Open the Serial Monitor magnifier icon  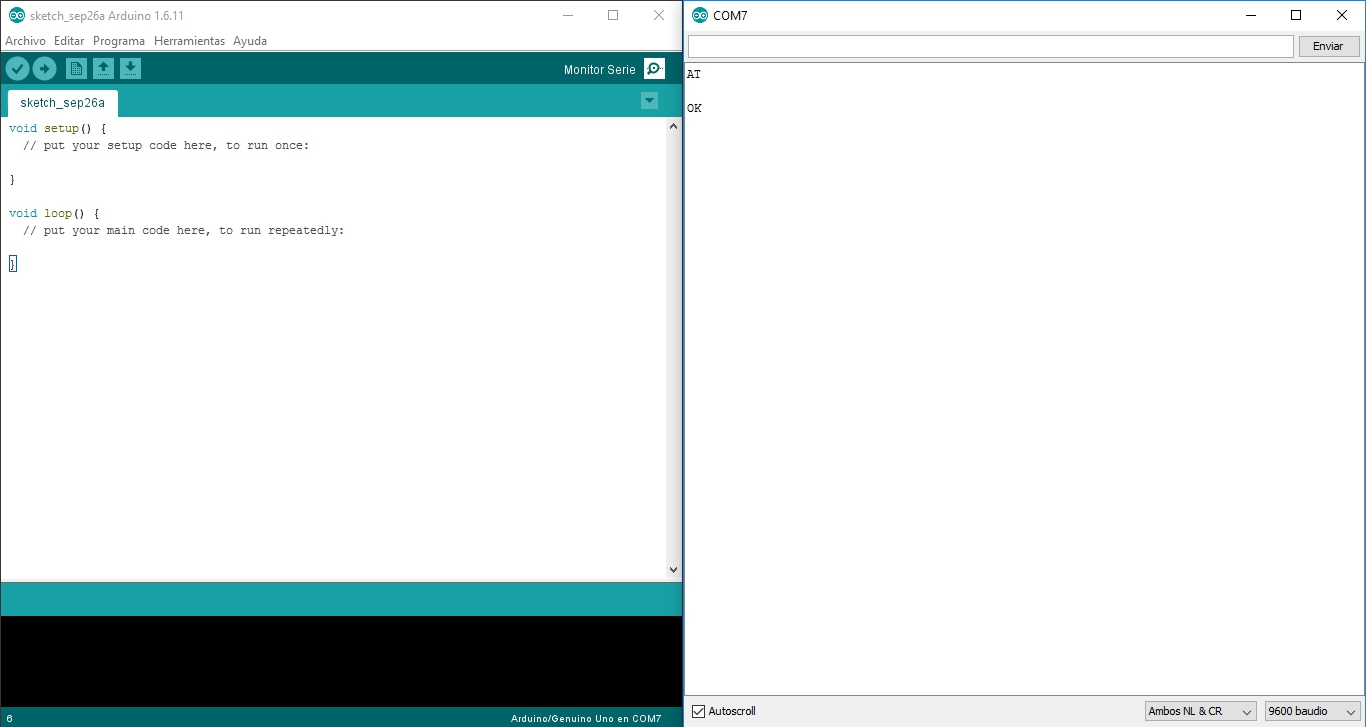tap(653, 68)
